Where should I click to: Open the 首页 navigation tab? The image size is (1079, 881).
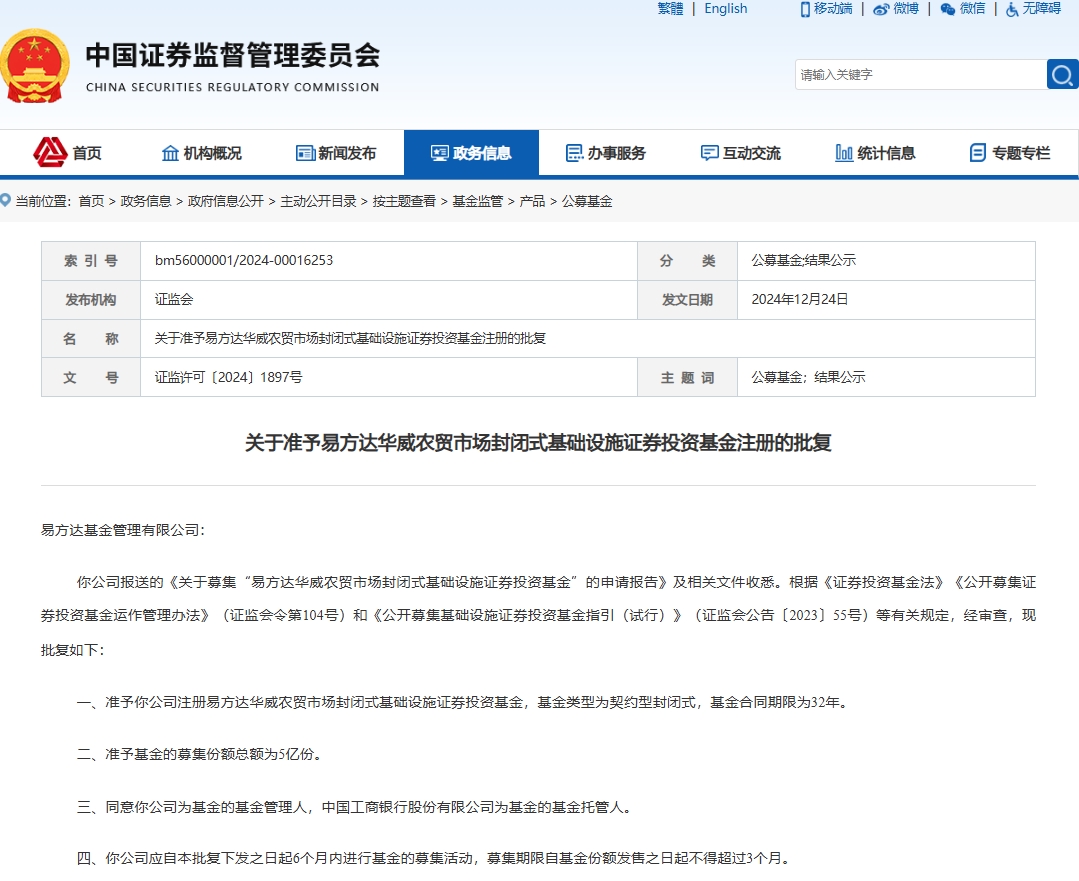pyautogui.click(x=67, y=153)
